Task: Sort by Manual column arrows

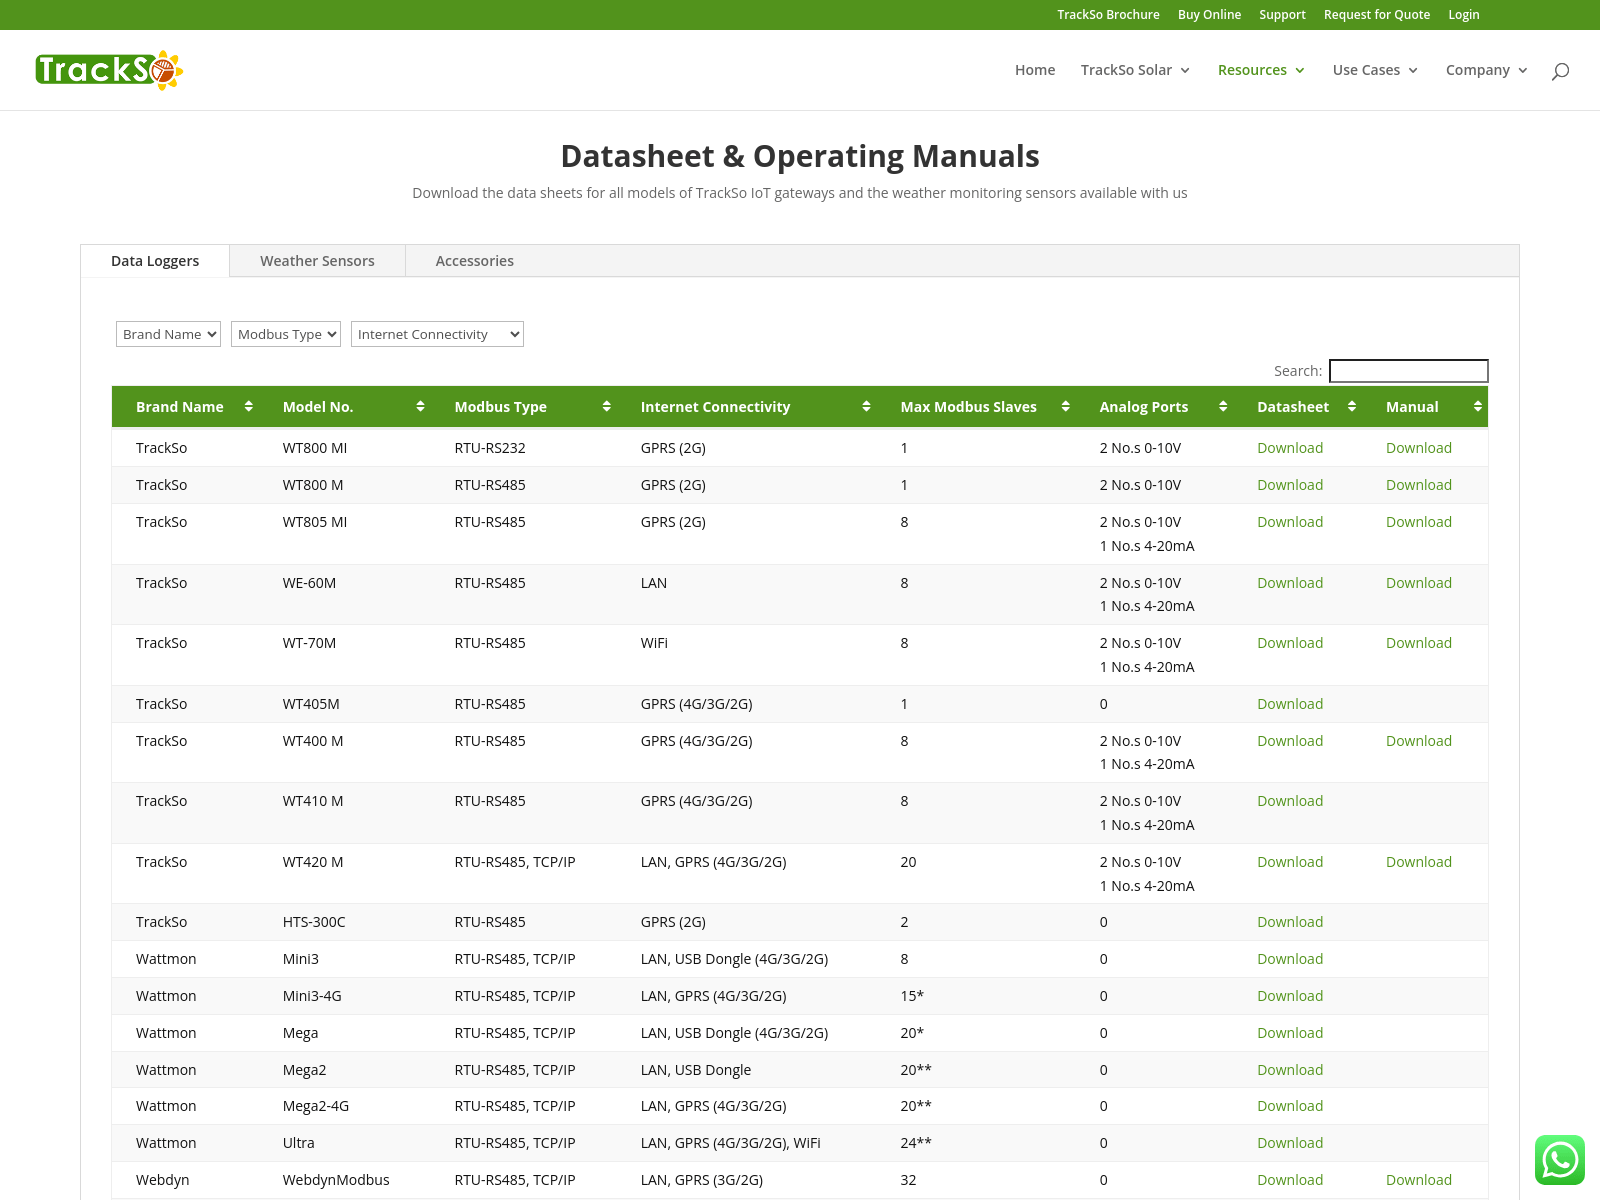Action: [1477, 406]
